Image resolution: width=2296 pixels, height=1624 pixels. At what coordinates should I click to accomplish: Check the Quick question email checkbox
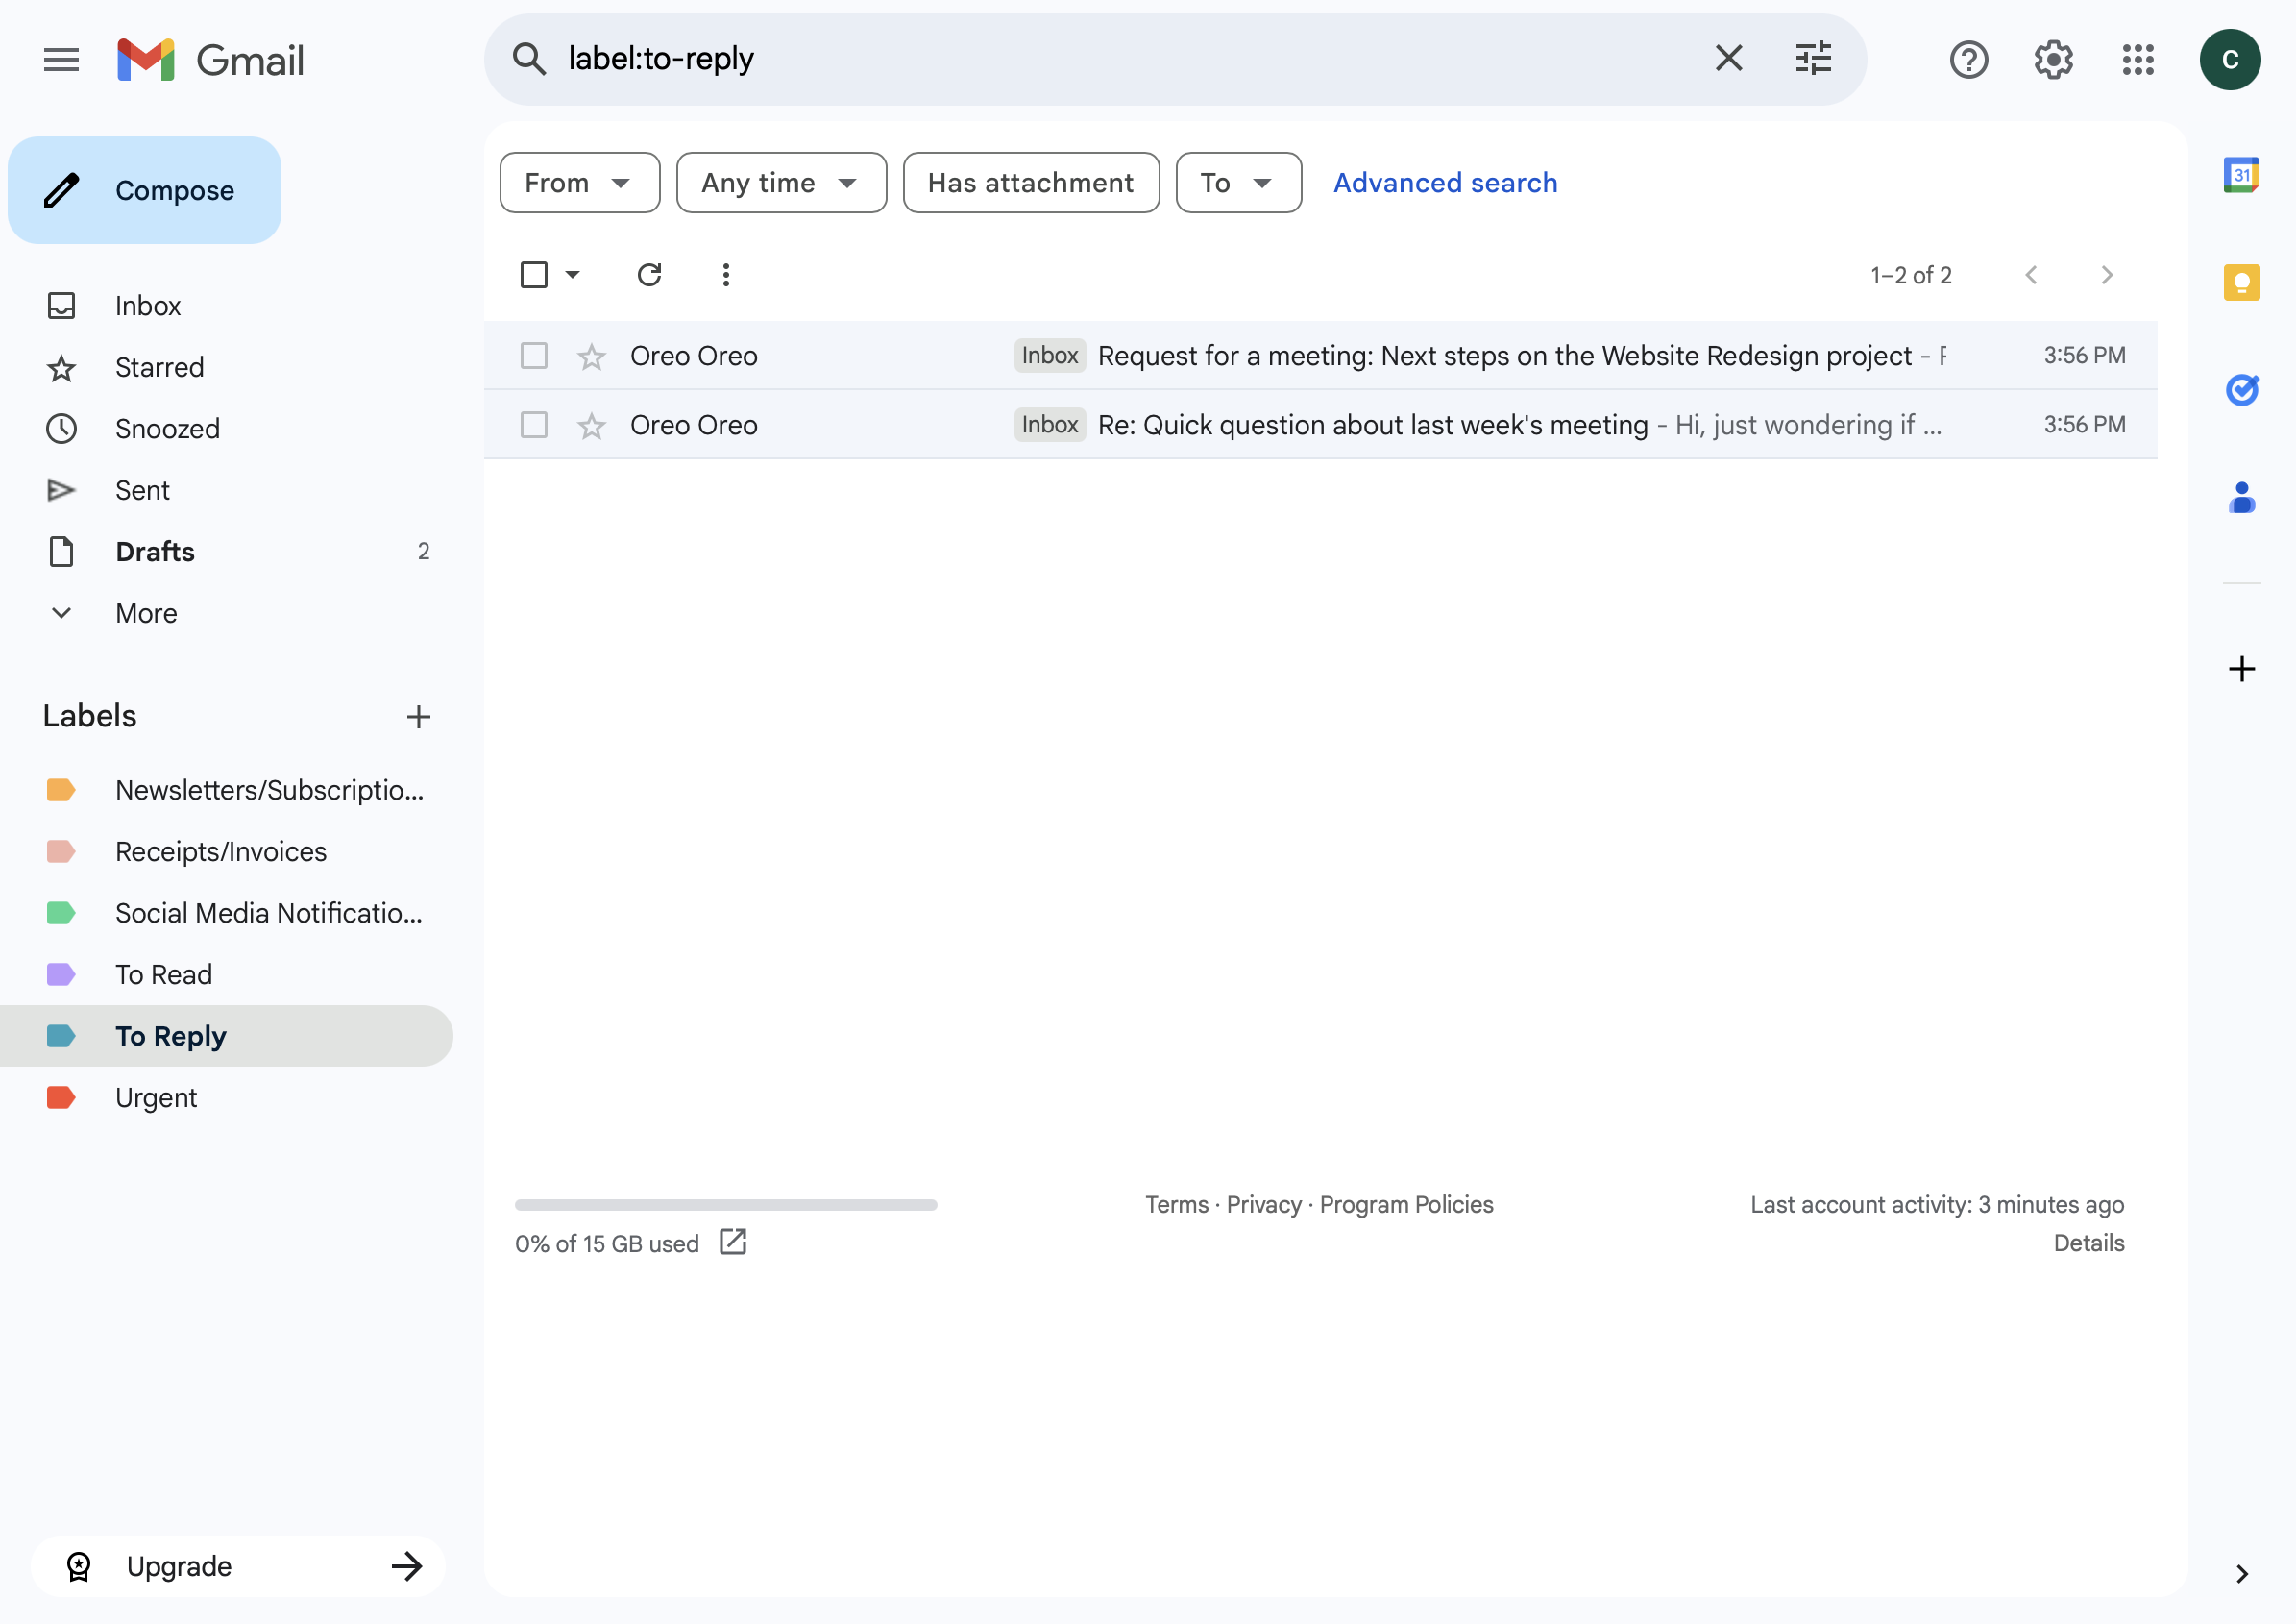534,425
